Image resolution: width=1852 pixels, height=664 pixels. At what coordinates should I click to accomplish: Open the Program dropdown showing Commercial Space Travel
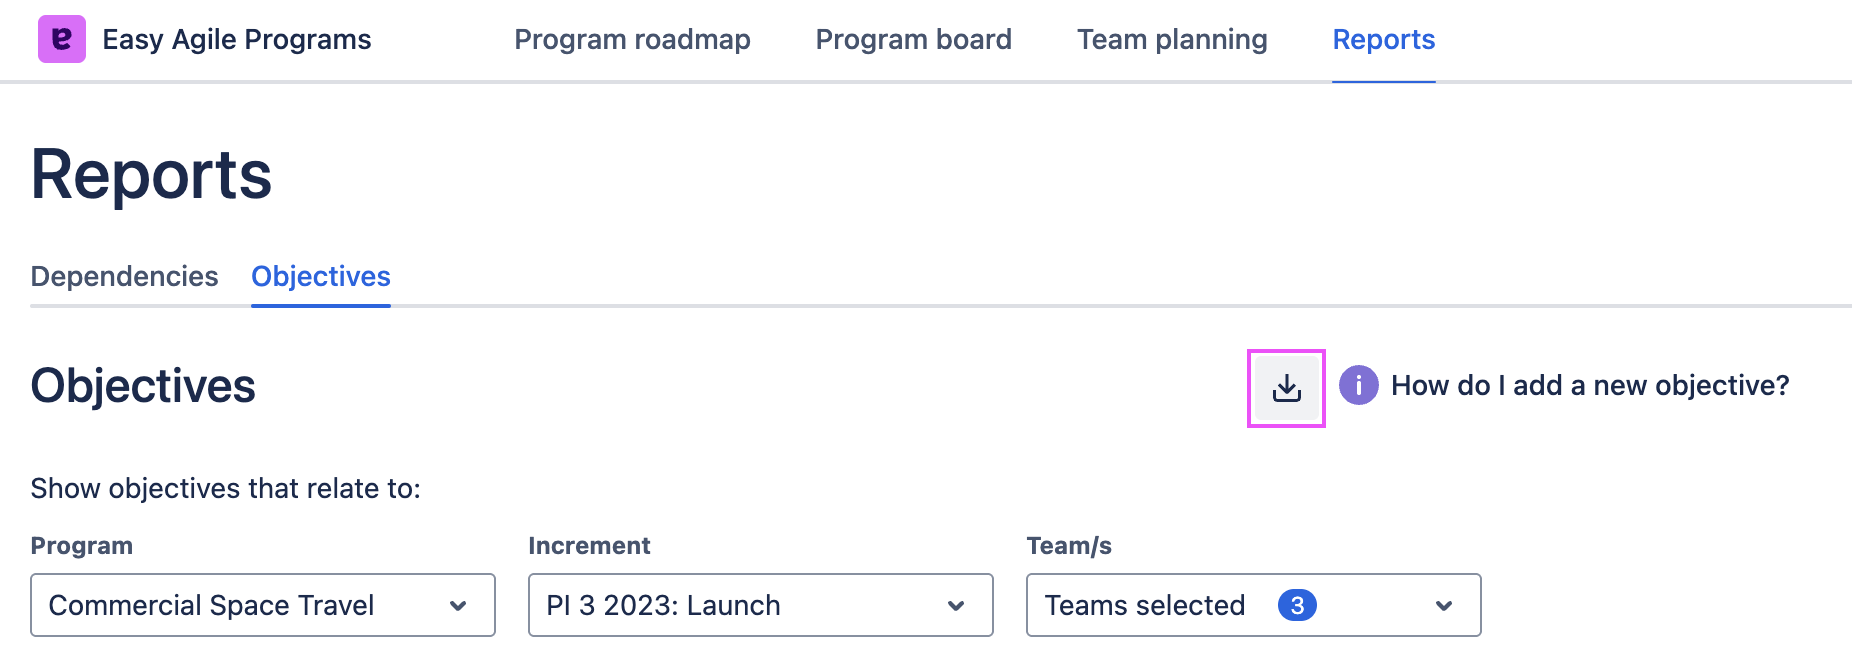[262, 605]
